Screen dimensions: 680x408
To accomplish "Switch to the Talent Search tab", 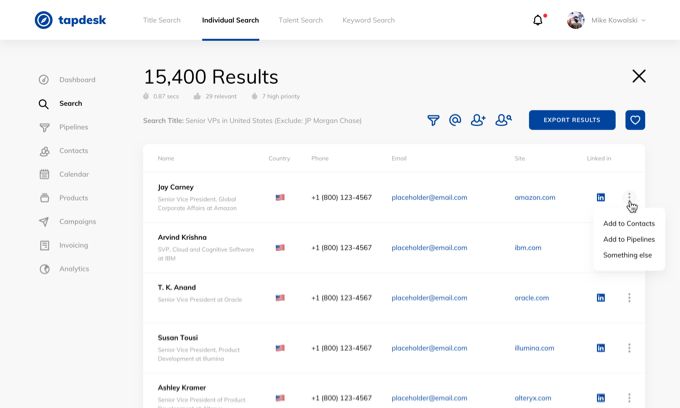I will 301,20.
